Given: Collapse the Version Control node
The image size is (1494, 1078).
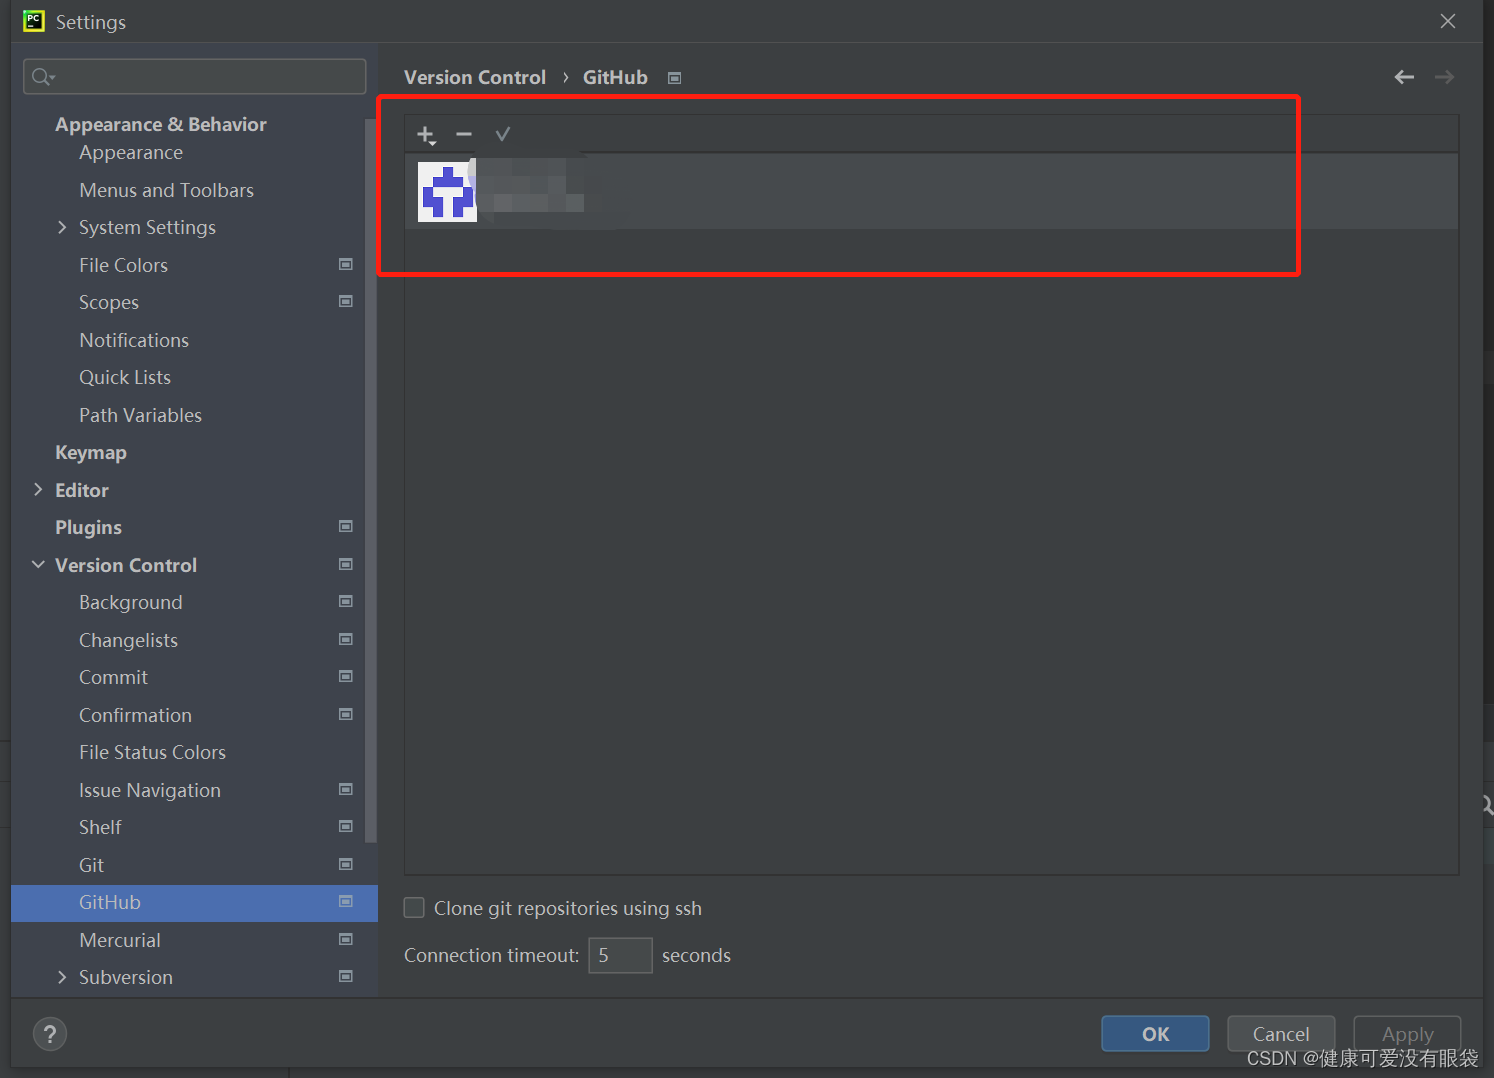Looking at the screenshot, I should (38, 564).
